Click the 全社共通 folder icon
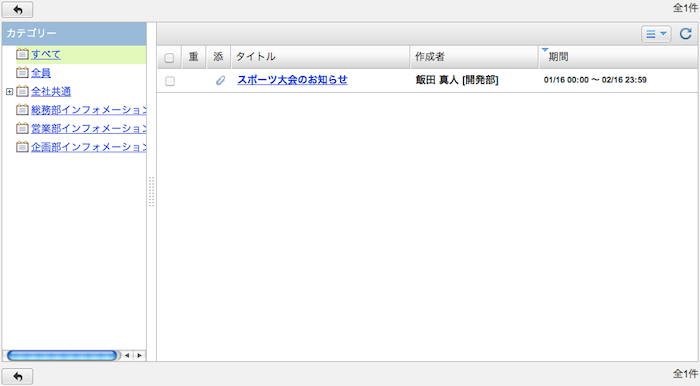Viewport: 700px width, 386px height. pyautogui.click(x=22, y=91)
